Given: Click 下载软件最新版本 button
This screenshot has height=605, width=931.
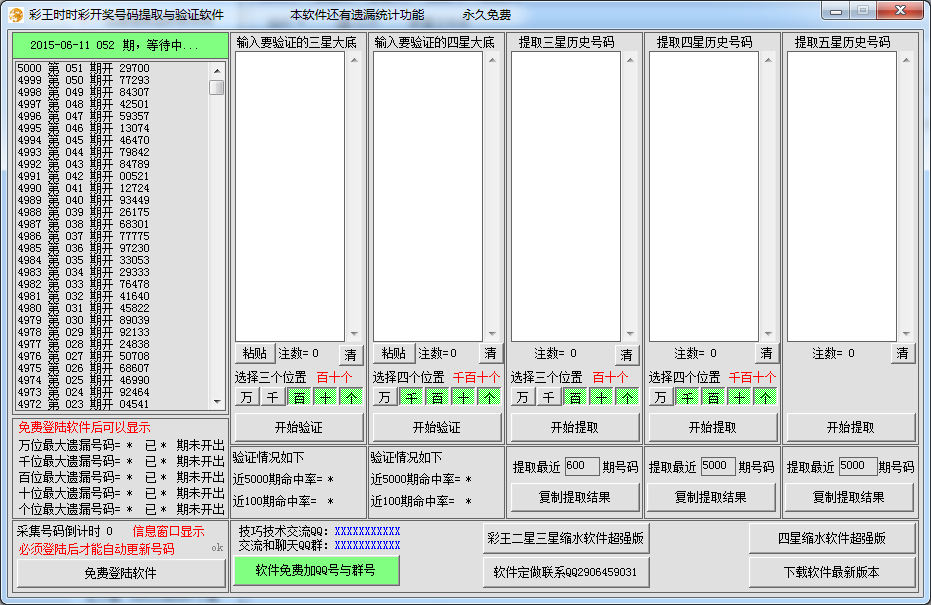Looking at the screenshot, I should tap(831, 572).
